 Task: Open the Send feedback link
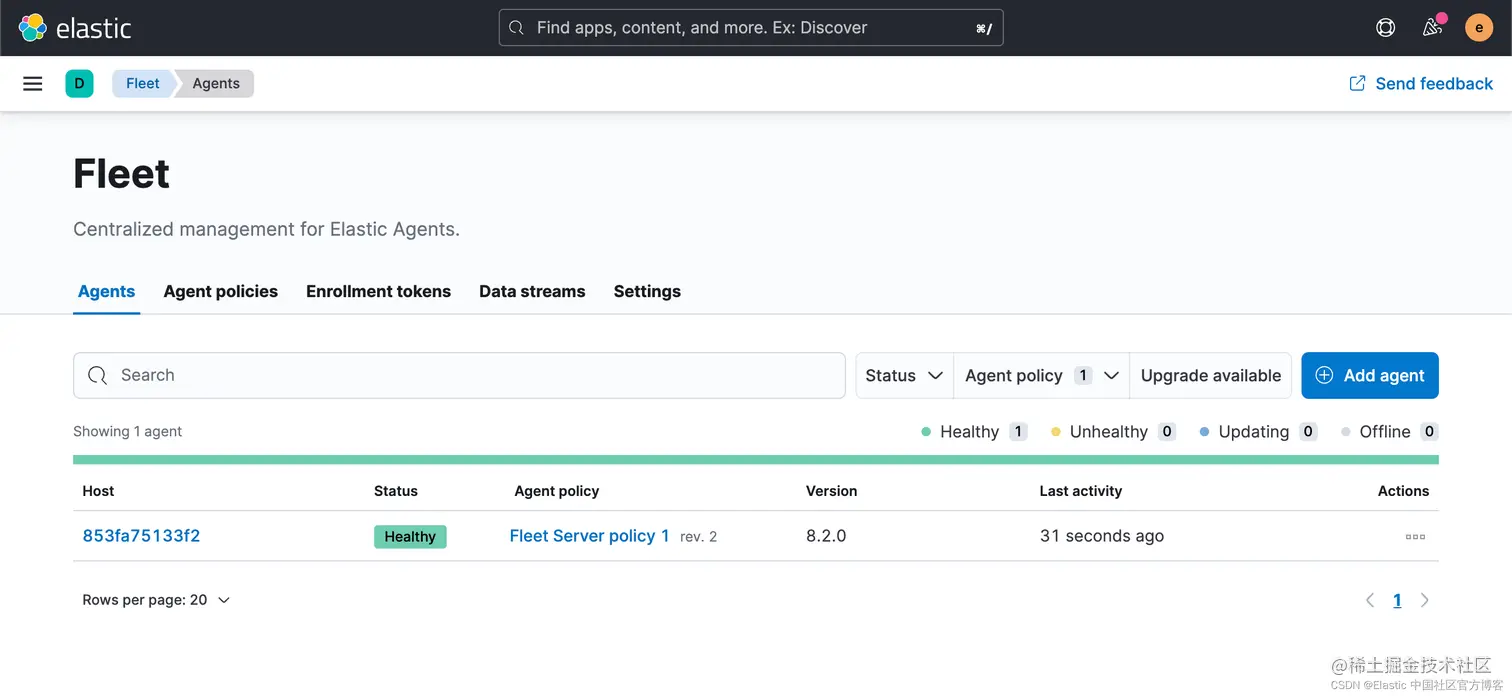click(1421, 84)
